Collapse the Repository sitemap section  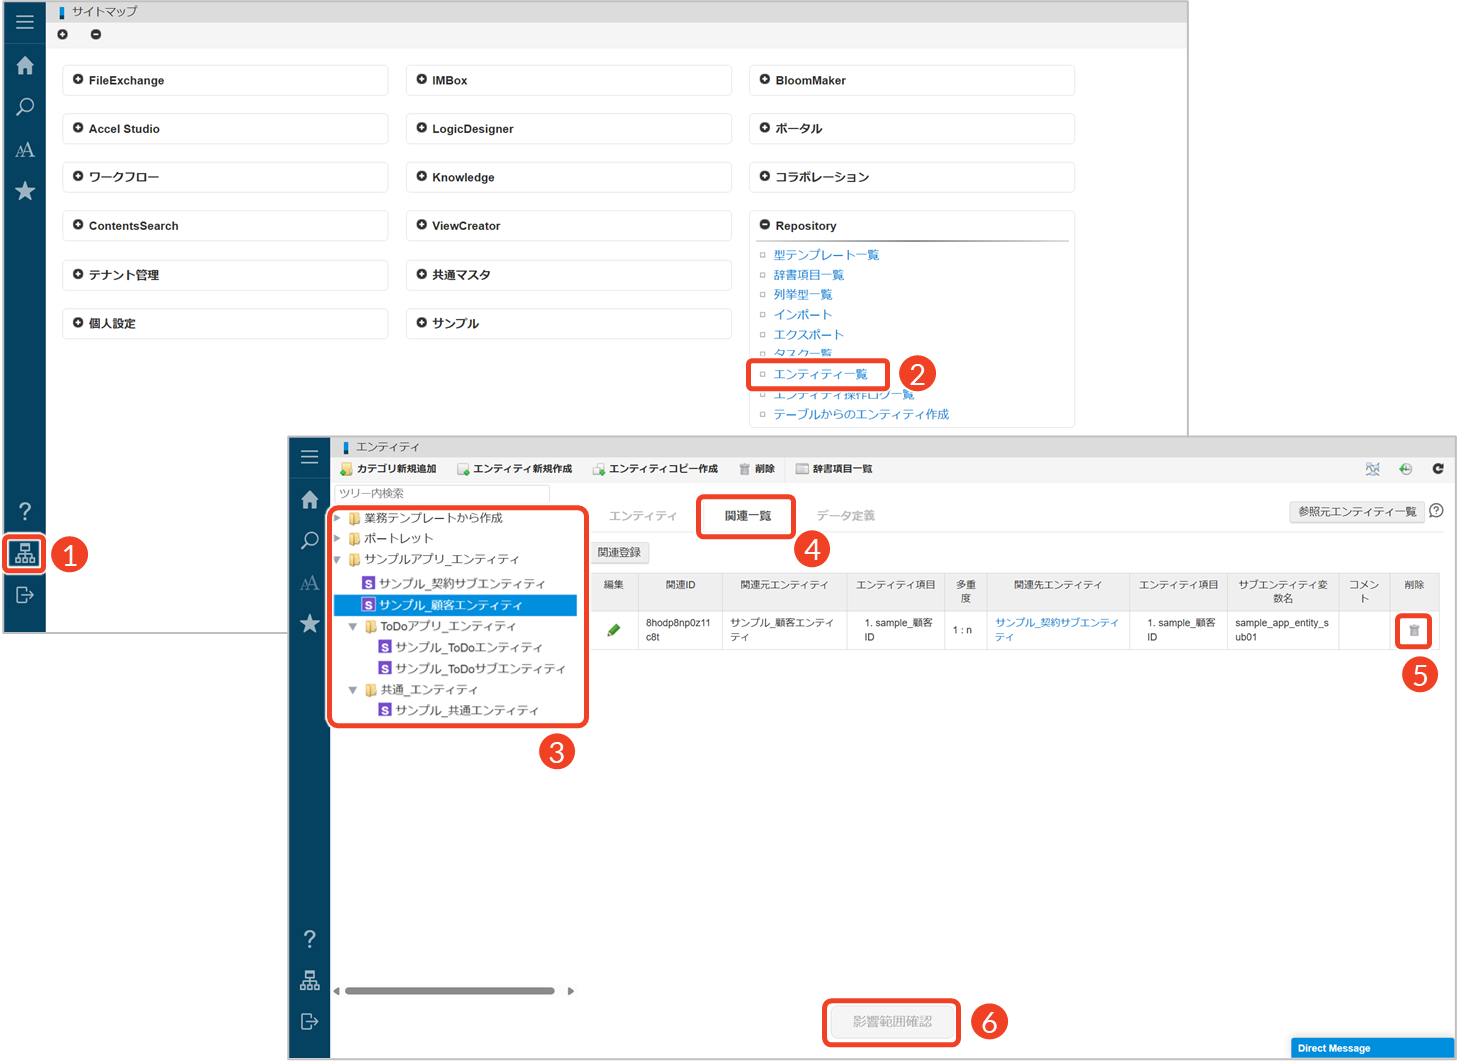pyautogui.click(x=765, y=226)
